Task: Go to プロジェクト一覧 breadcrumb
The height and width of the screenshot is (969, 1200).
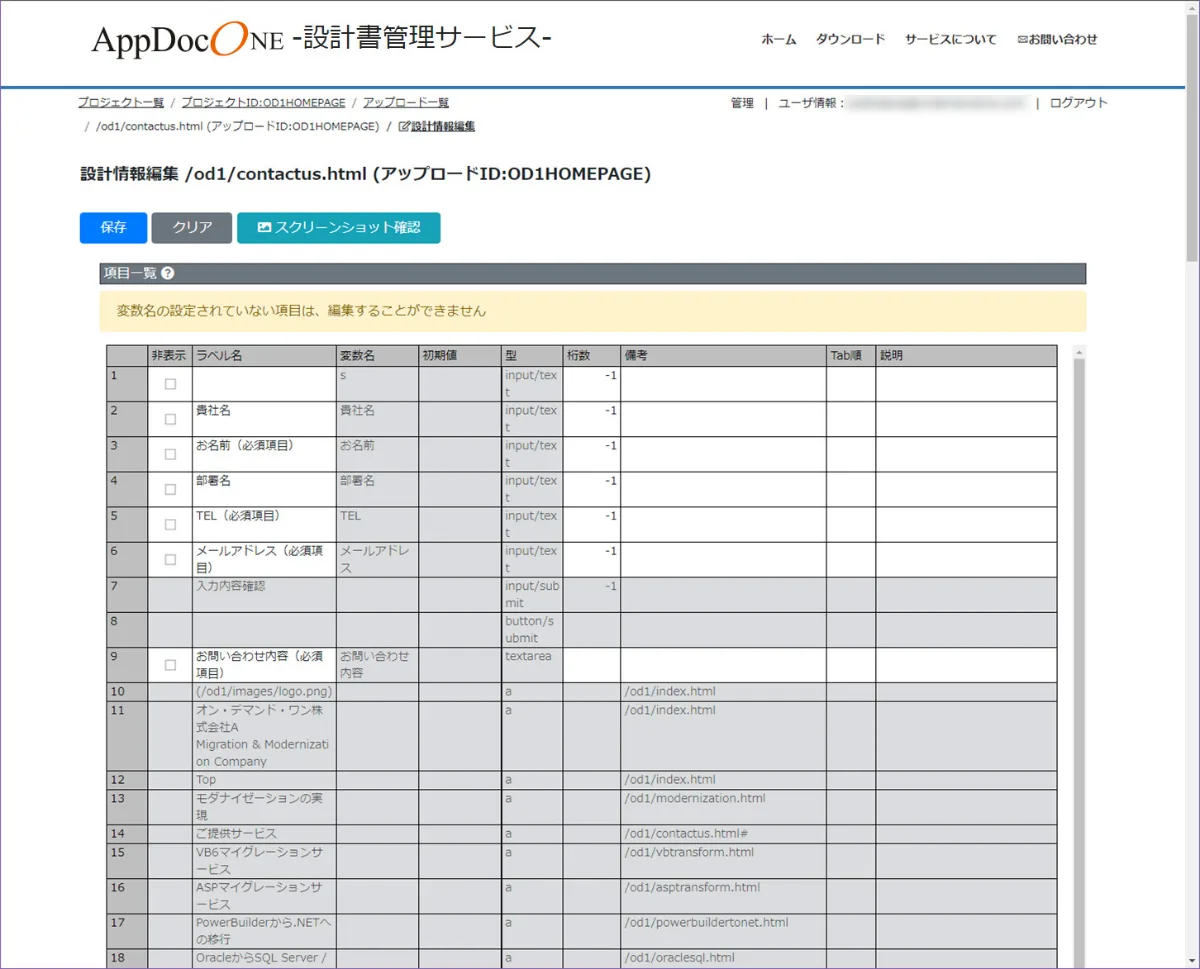Action: coord(121,103)
